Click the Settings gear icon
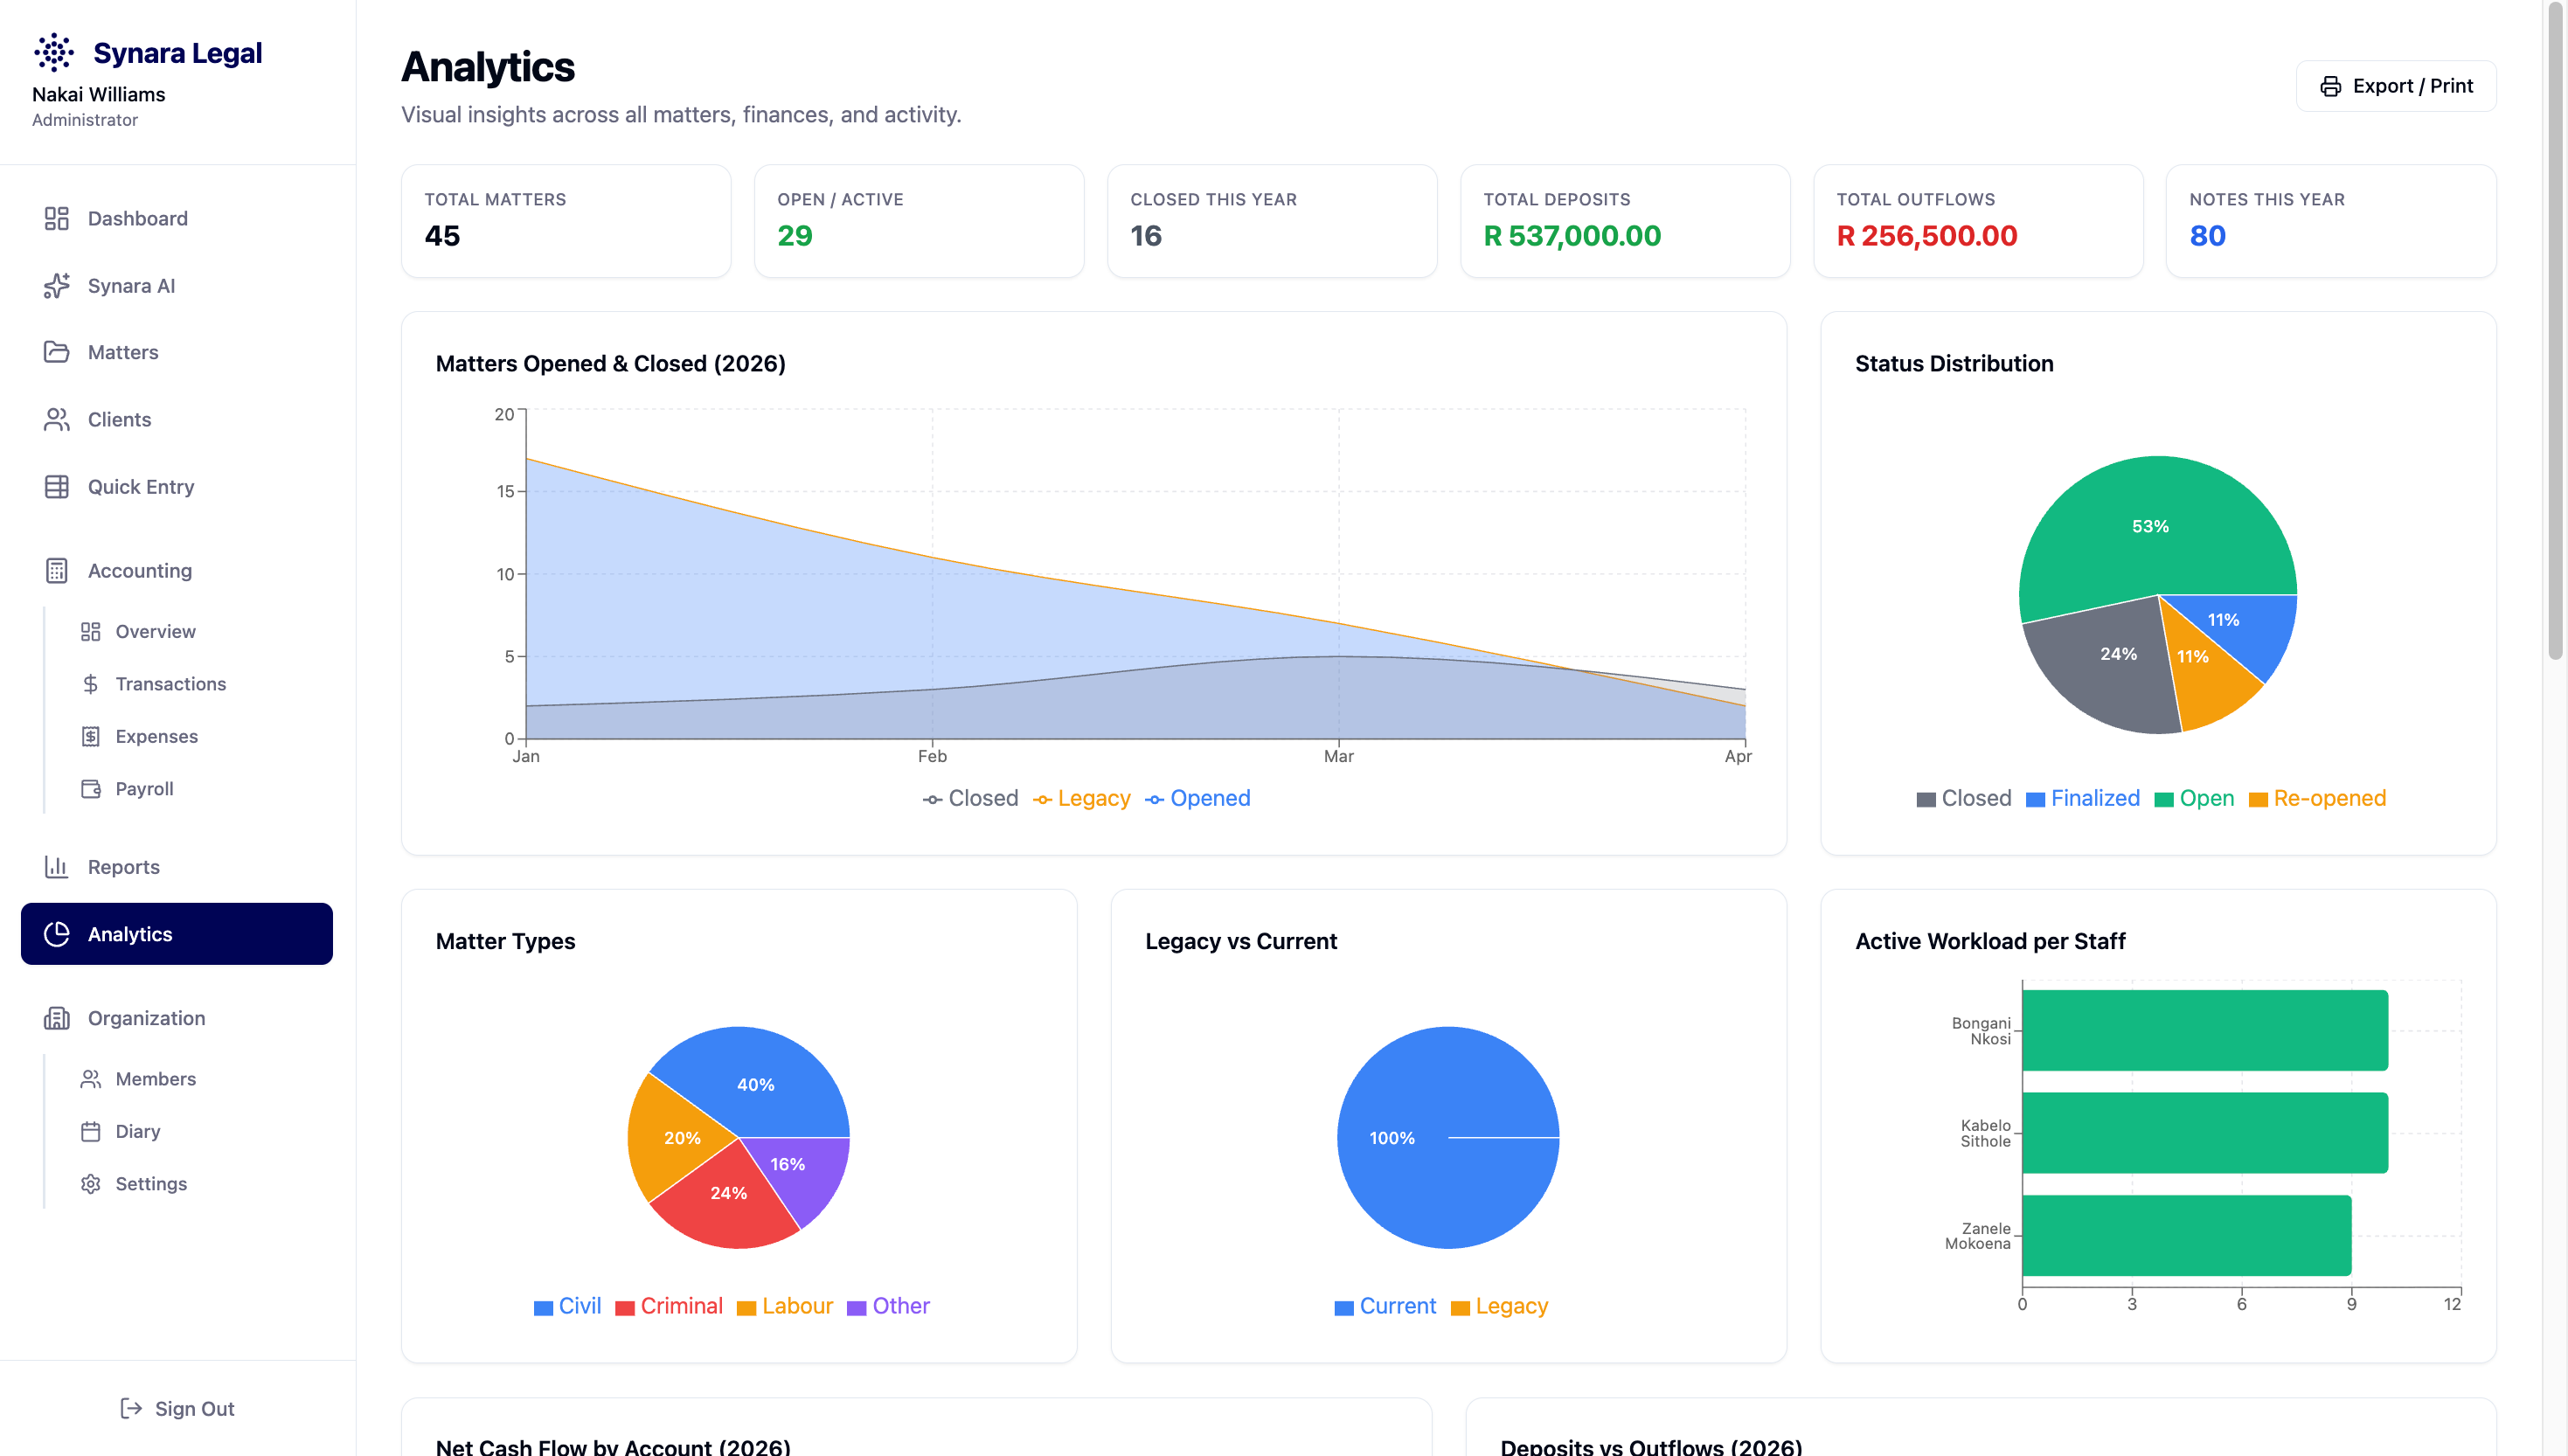This screenshot has height=1456, width=2568. pos(91,1183)
